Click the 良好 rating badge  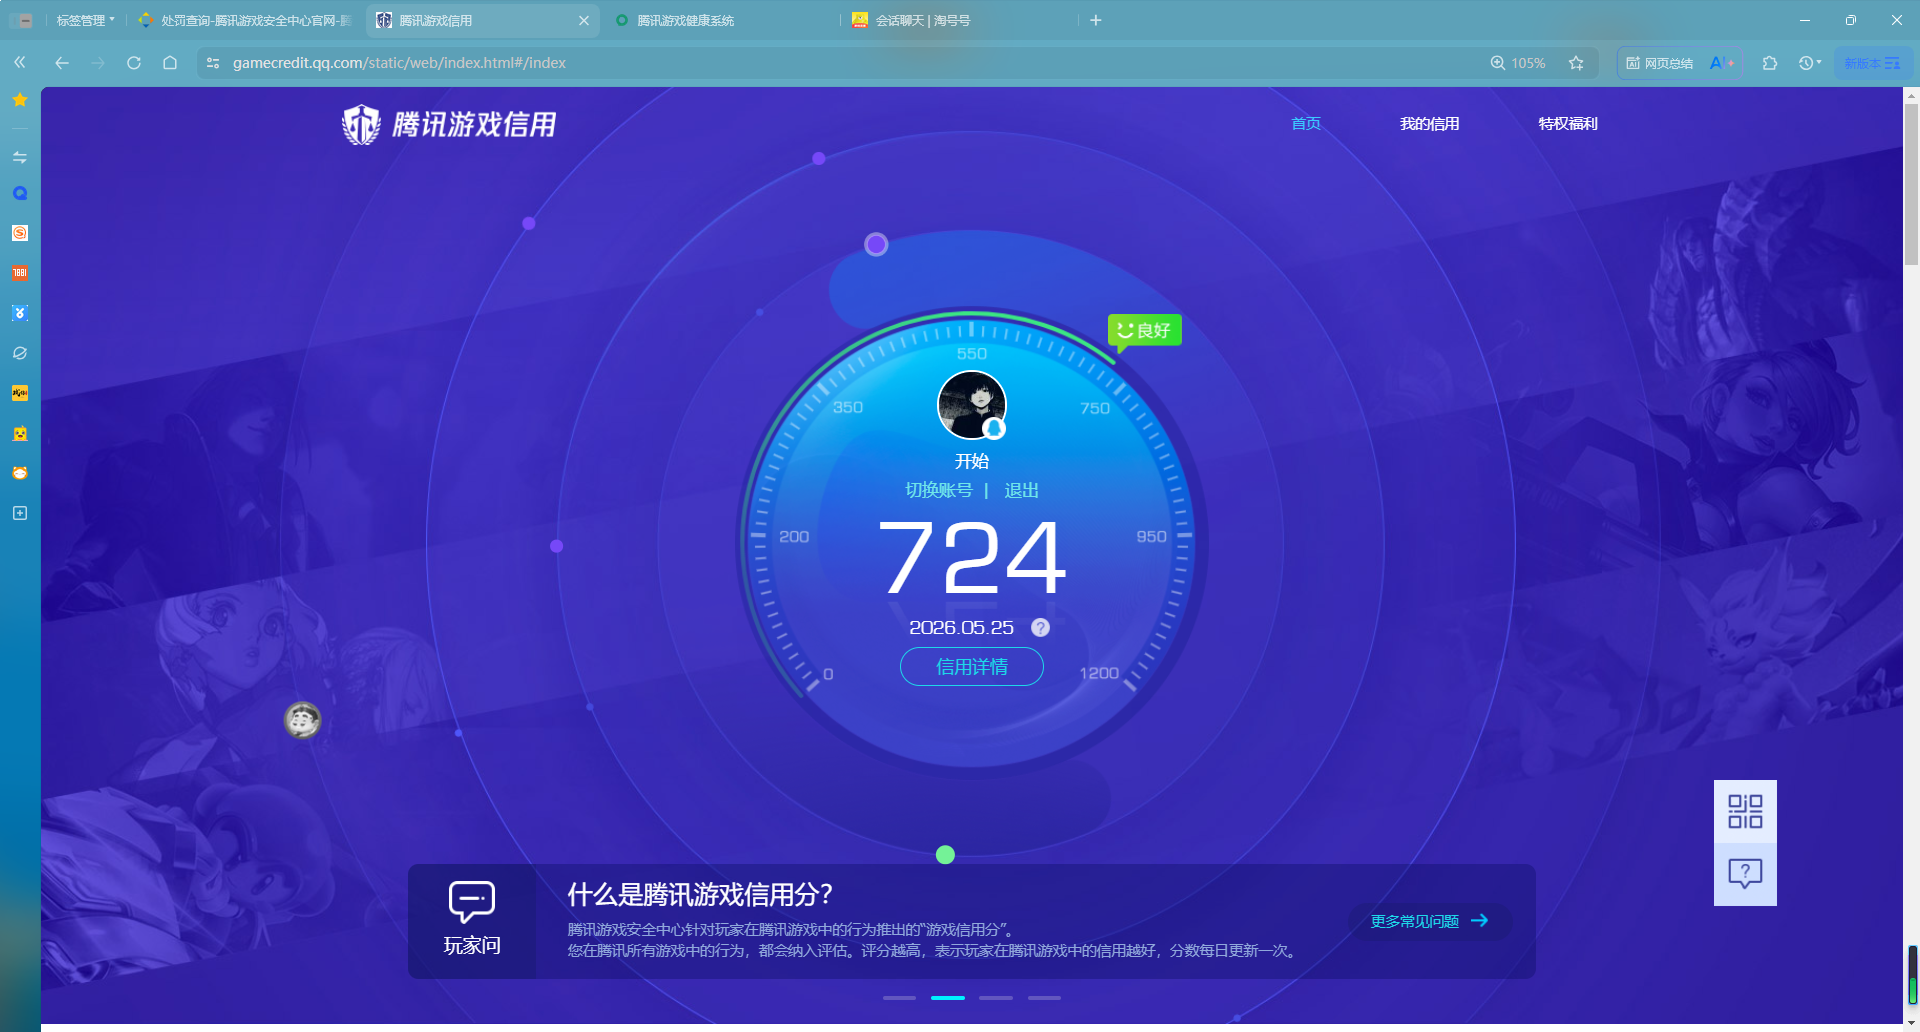[1145, 330]
